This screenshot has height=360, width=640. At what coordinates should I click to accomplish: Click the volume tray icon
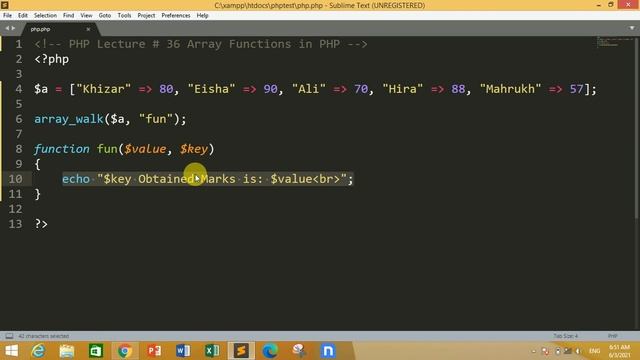click(x=578, y=351)
